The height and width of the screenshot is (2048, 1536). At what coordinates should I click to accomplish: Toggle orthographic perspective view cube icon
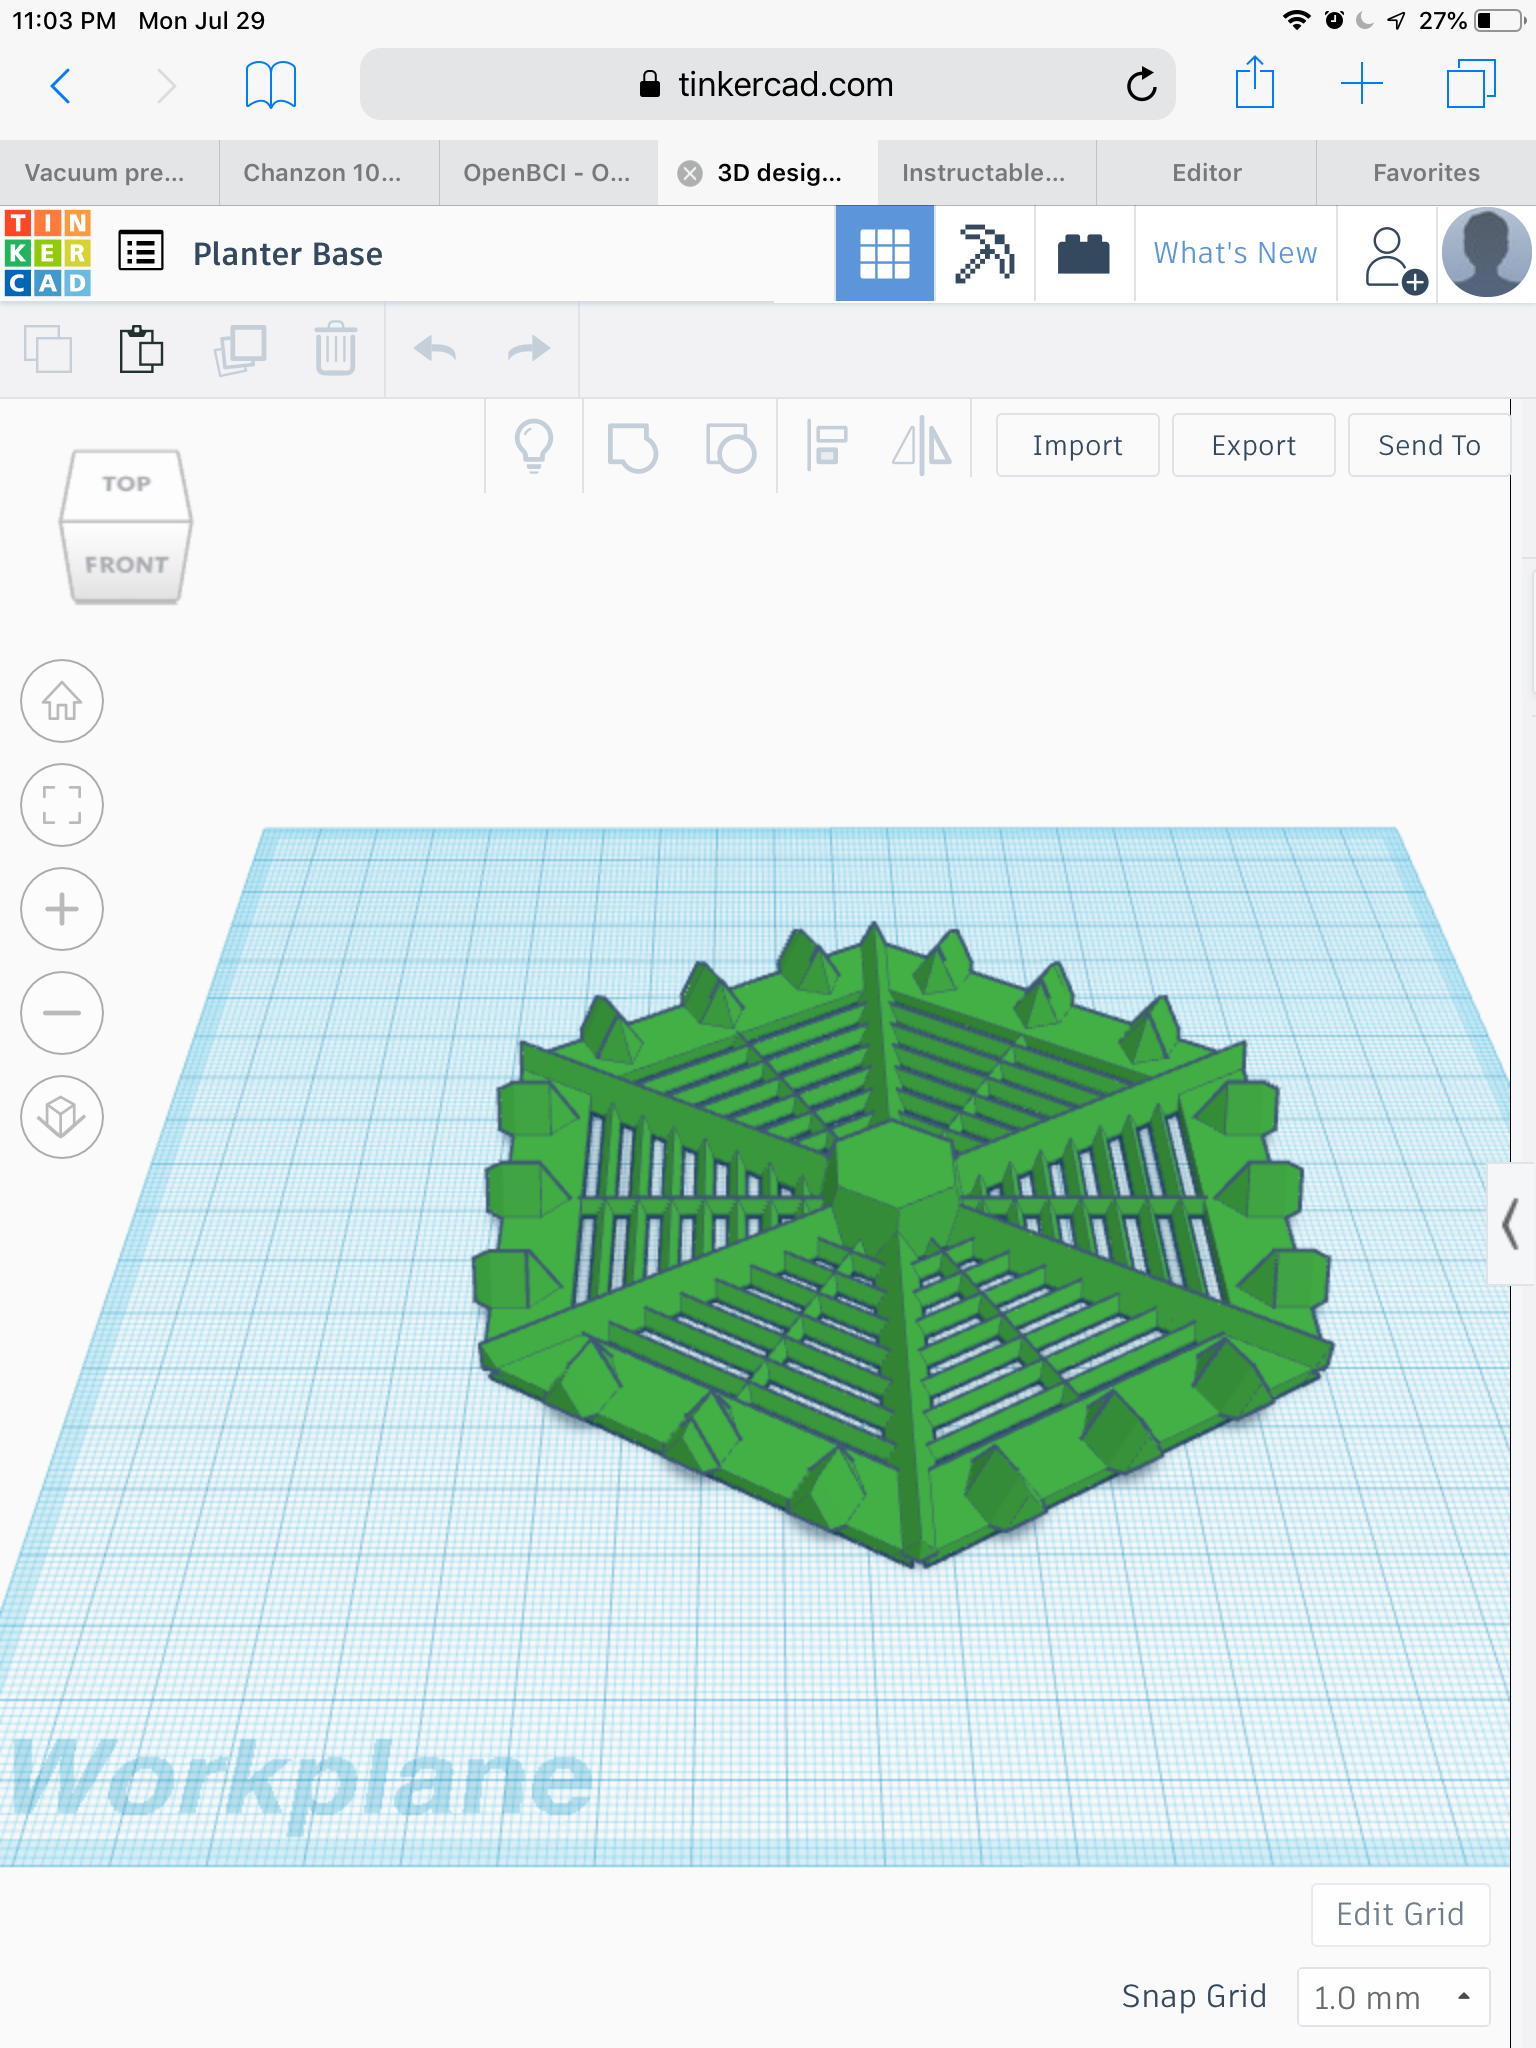62,1117
